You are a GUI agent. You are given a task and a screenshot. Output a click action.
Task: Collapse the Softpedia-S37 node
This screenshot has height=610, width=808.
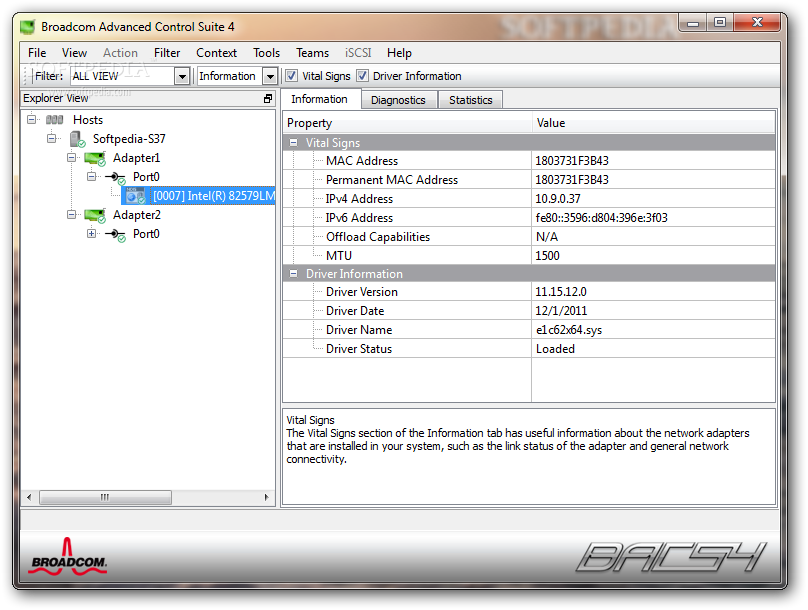pyautogui.click(x=51, y=139)
